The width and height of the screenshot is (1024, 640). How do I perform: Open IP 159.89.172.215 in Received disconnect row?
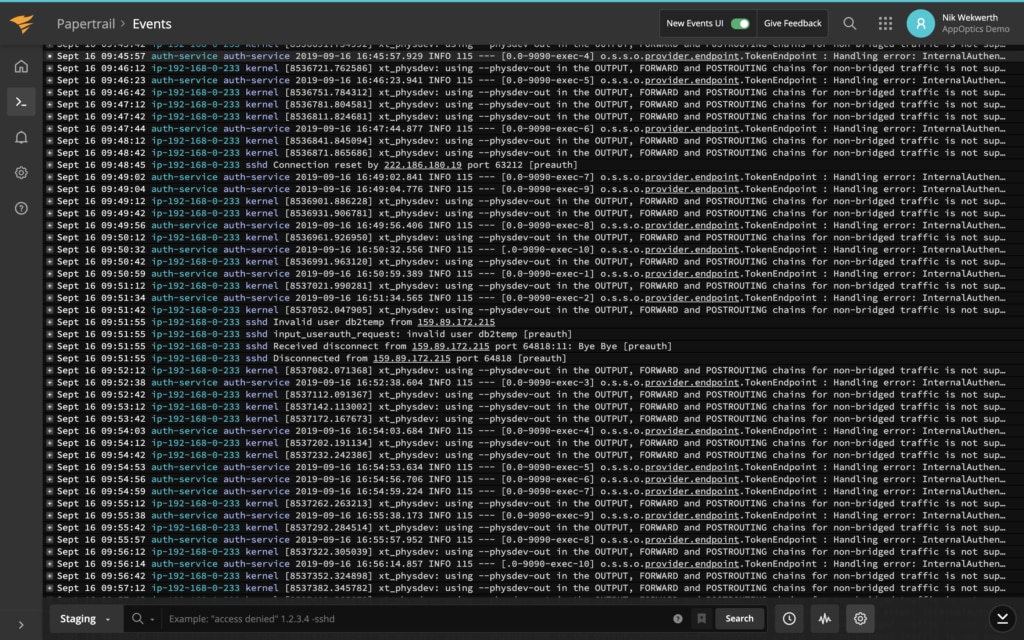point(451,346)
